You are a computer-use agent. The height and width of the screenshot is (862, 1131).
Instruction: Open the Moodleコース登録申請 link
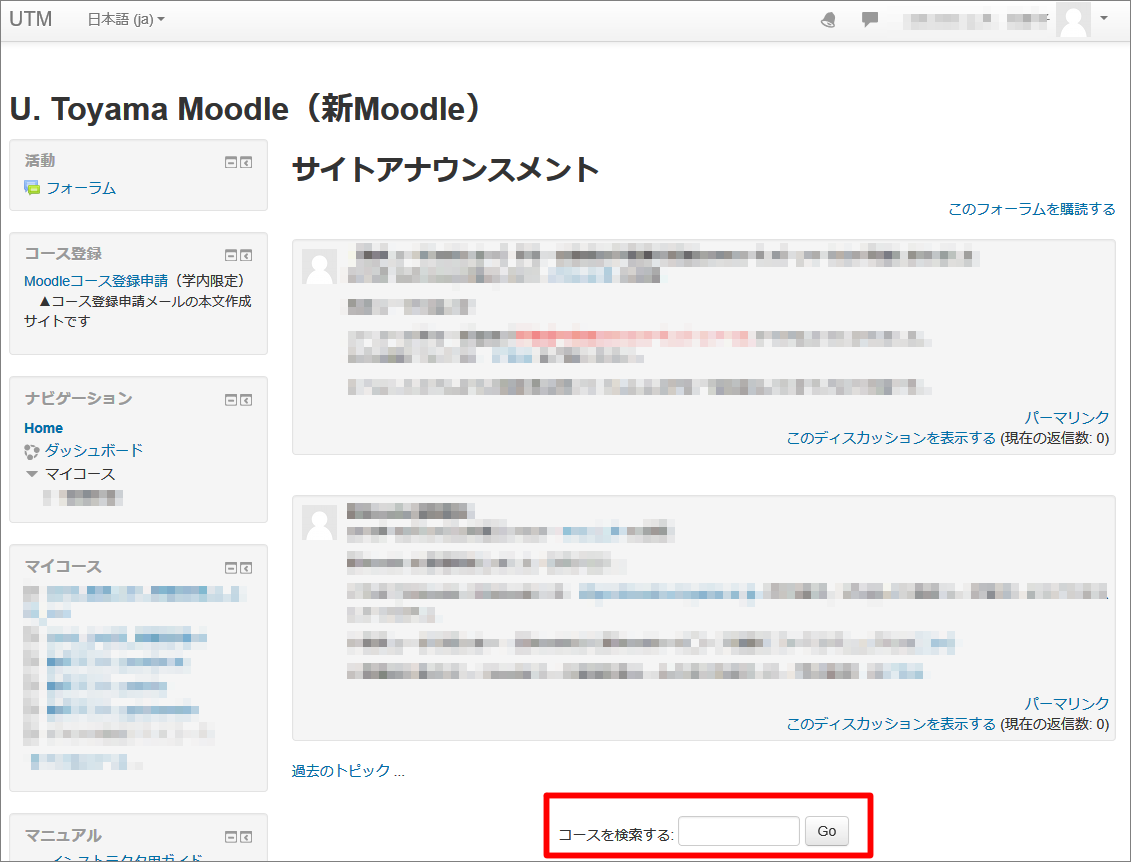(x=96, y=281)
